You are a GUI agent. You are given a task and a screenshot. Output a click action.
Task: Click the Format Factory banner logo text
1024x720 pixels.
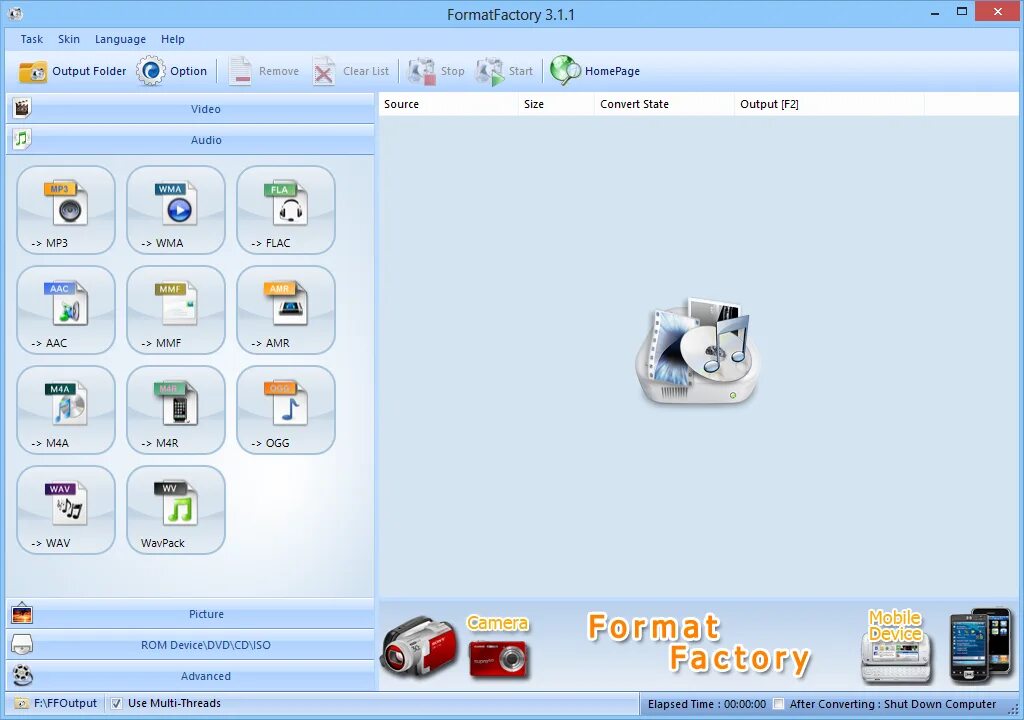(x=699, y=644)
